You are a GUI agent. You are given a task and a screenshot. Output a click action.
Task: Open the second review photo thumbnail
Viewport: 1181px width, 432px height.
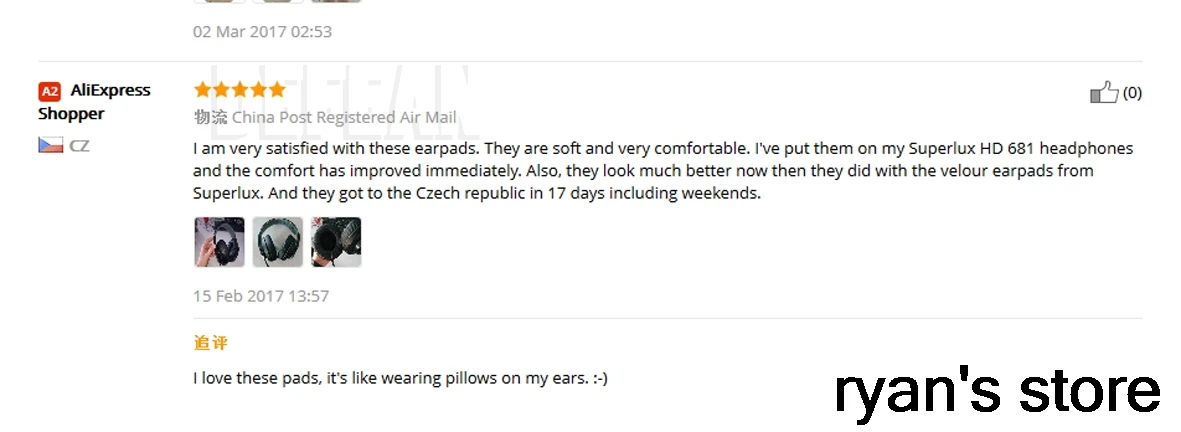pyautogui.click(x=277, y=242)
